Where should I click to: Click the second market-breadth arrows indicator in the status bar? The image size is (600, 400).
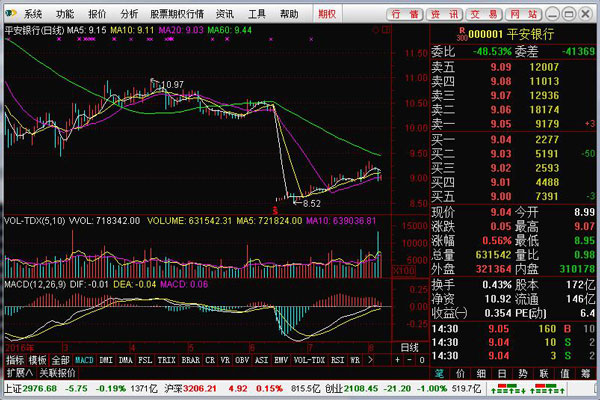pyautogui.click(x=548, y=389)
